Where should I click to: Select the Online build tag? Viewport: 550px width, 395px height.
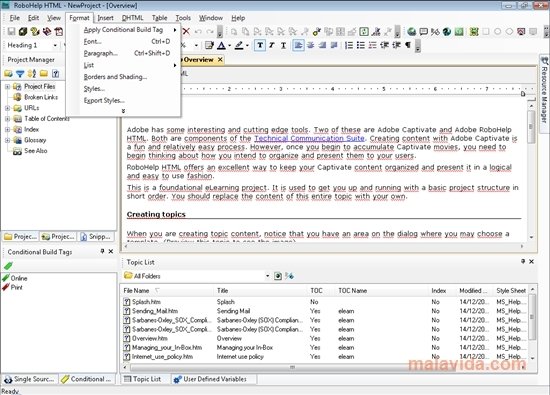[15, 278]
